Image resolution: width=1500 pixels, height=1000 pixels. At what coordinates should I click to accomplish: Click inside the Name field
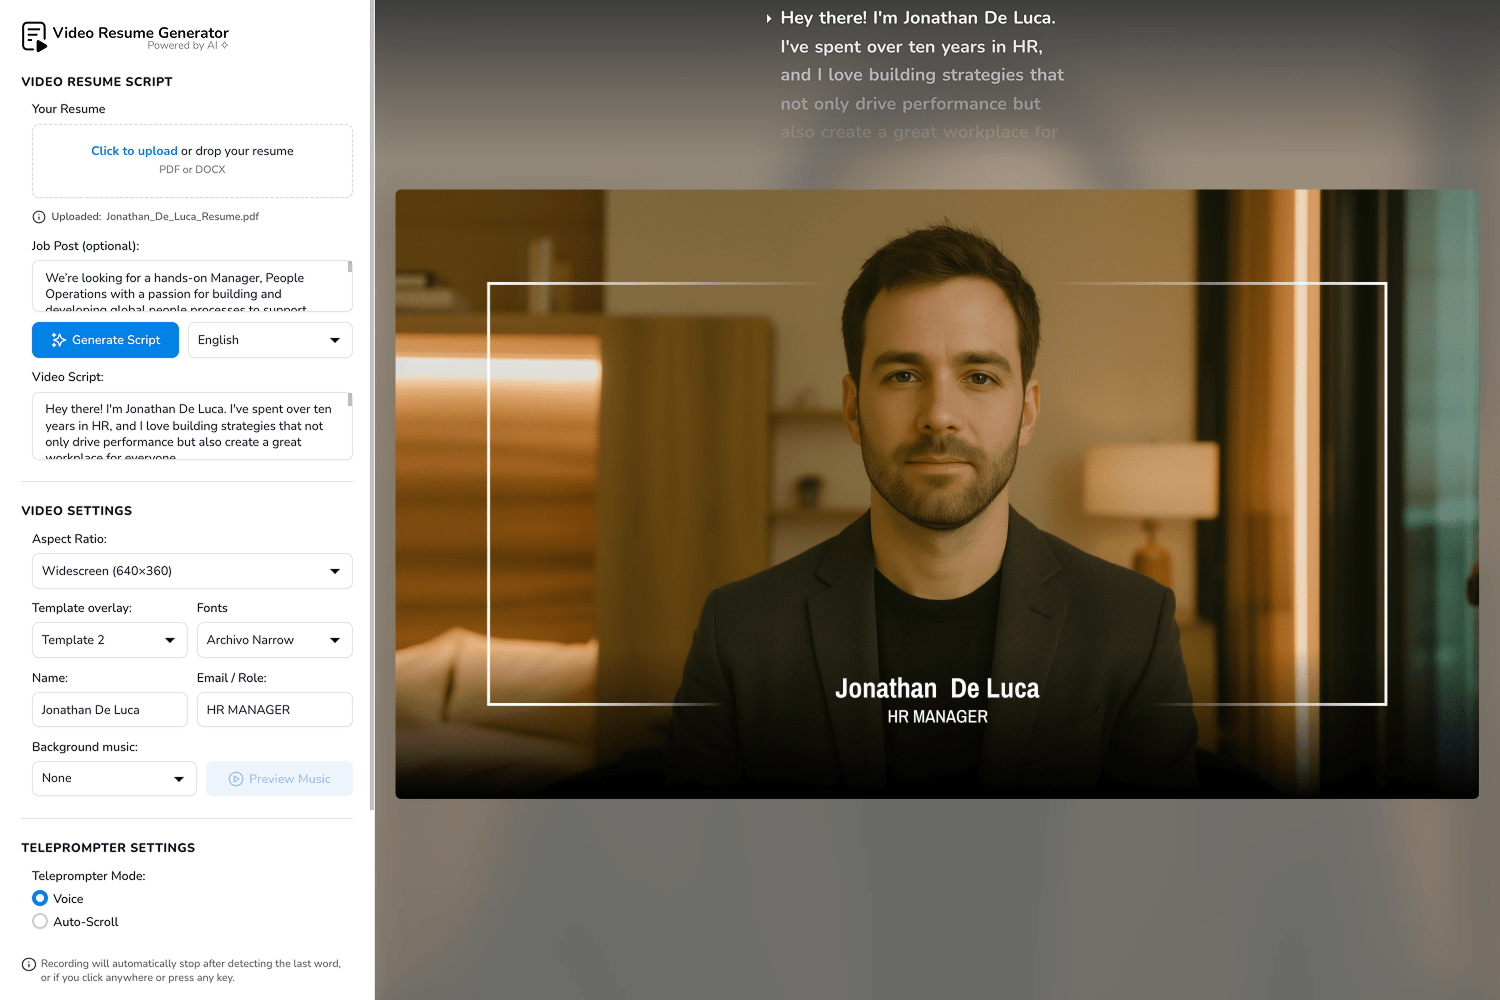click(109, 709)
